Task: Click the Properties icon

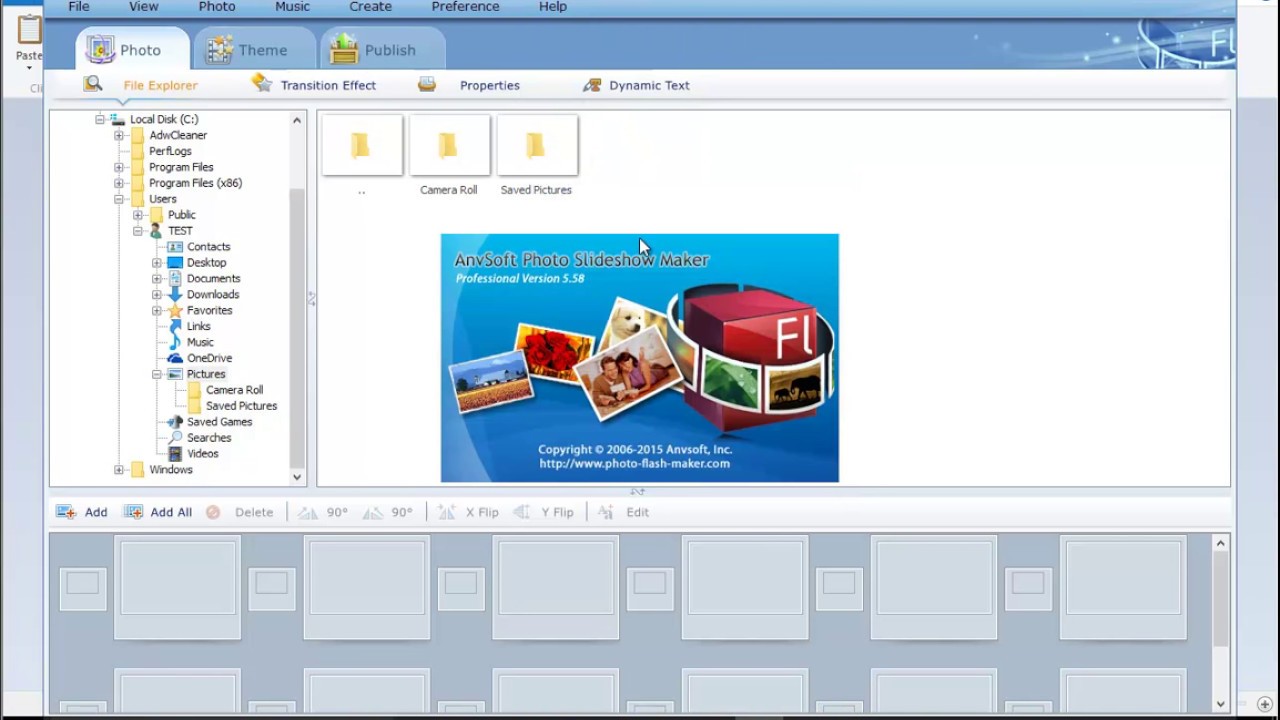Action: pos(427,85)
